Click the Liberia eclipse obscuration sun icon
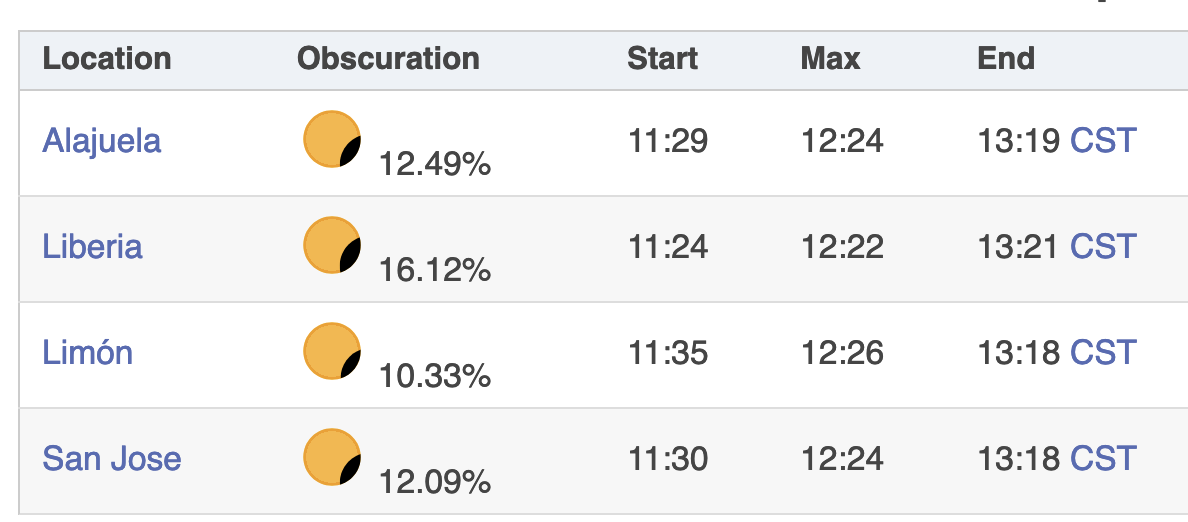 (x=331, y=246)
